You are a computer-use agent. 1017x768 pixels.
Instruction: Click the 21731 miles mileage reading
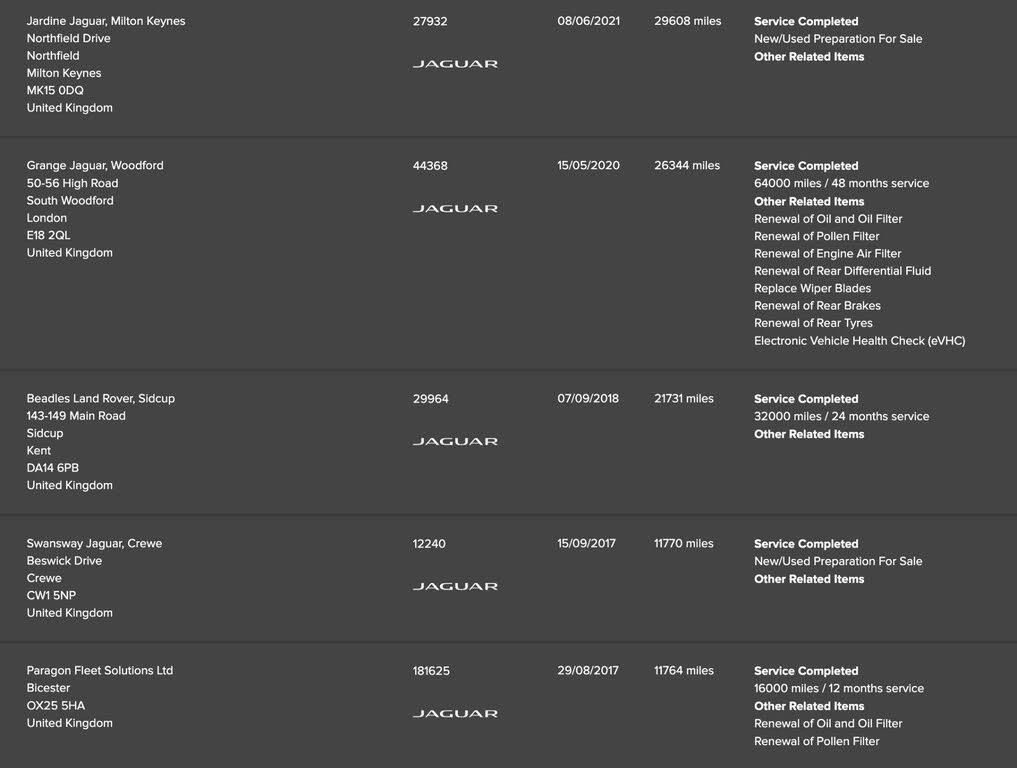tap(684, 398)
